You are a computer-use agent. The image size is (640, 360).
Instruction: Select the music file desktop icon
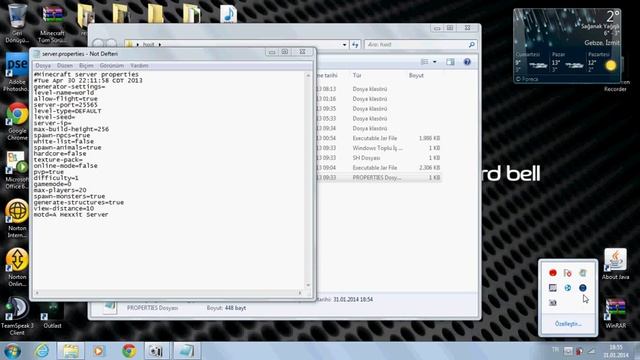(x=229, y=14)
